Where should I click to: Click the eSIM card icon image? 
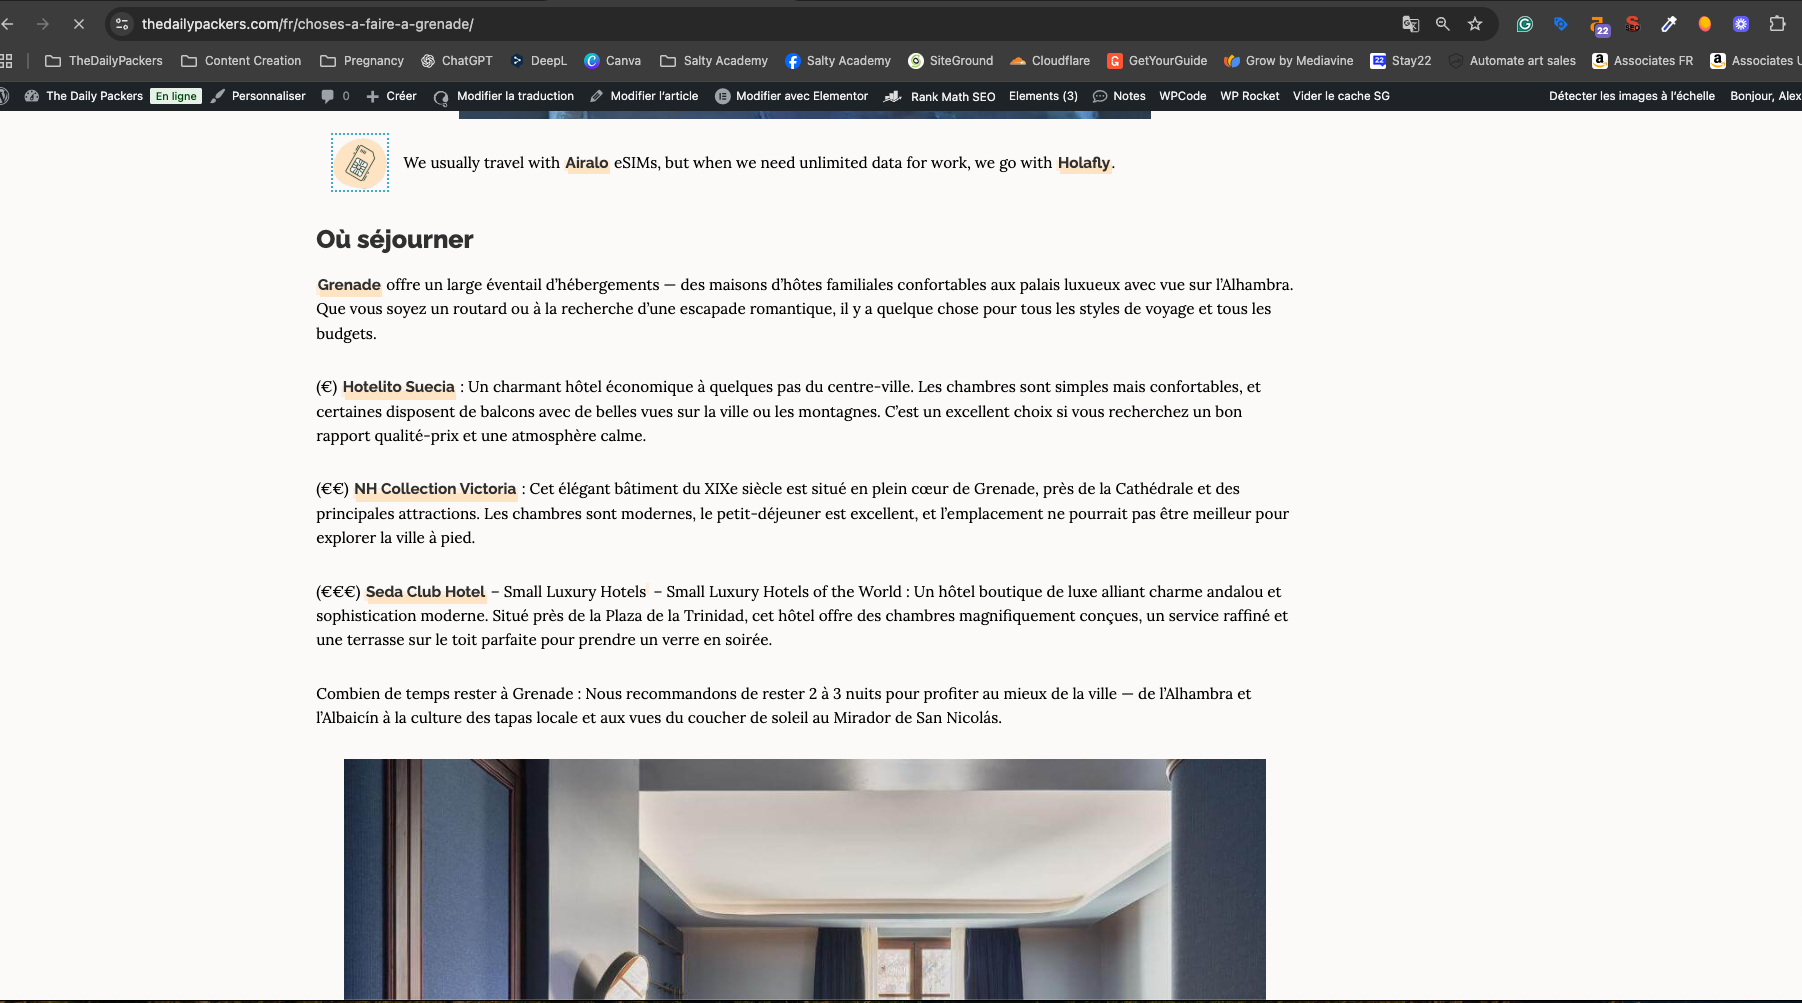[x=360, y=162]
